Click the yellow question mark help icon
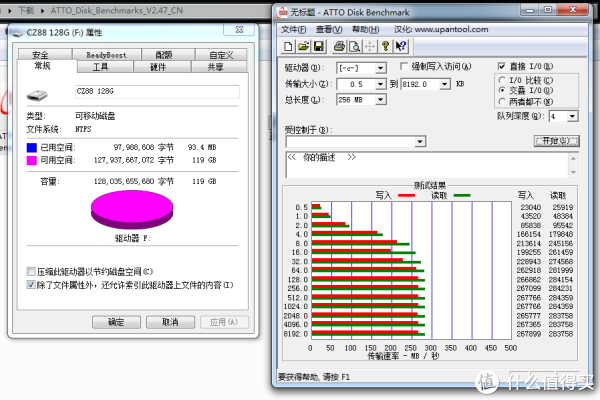Viewport: 600px width, 400px height. (385, 47)
